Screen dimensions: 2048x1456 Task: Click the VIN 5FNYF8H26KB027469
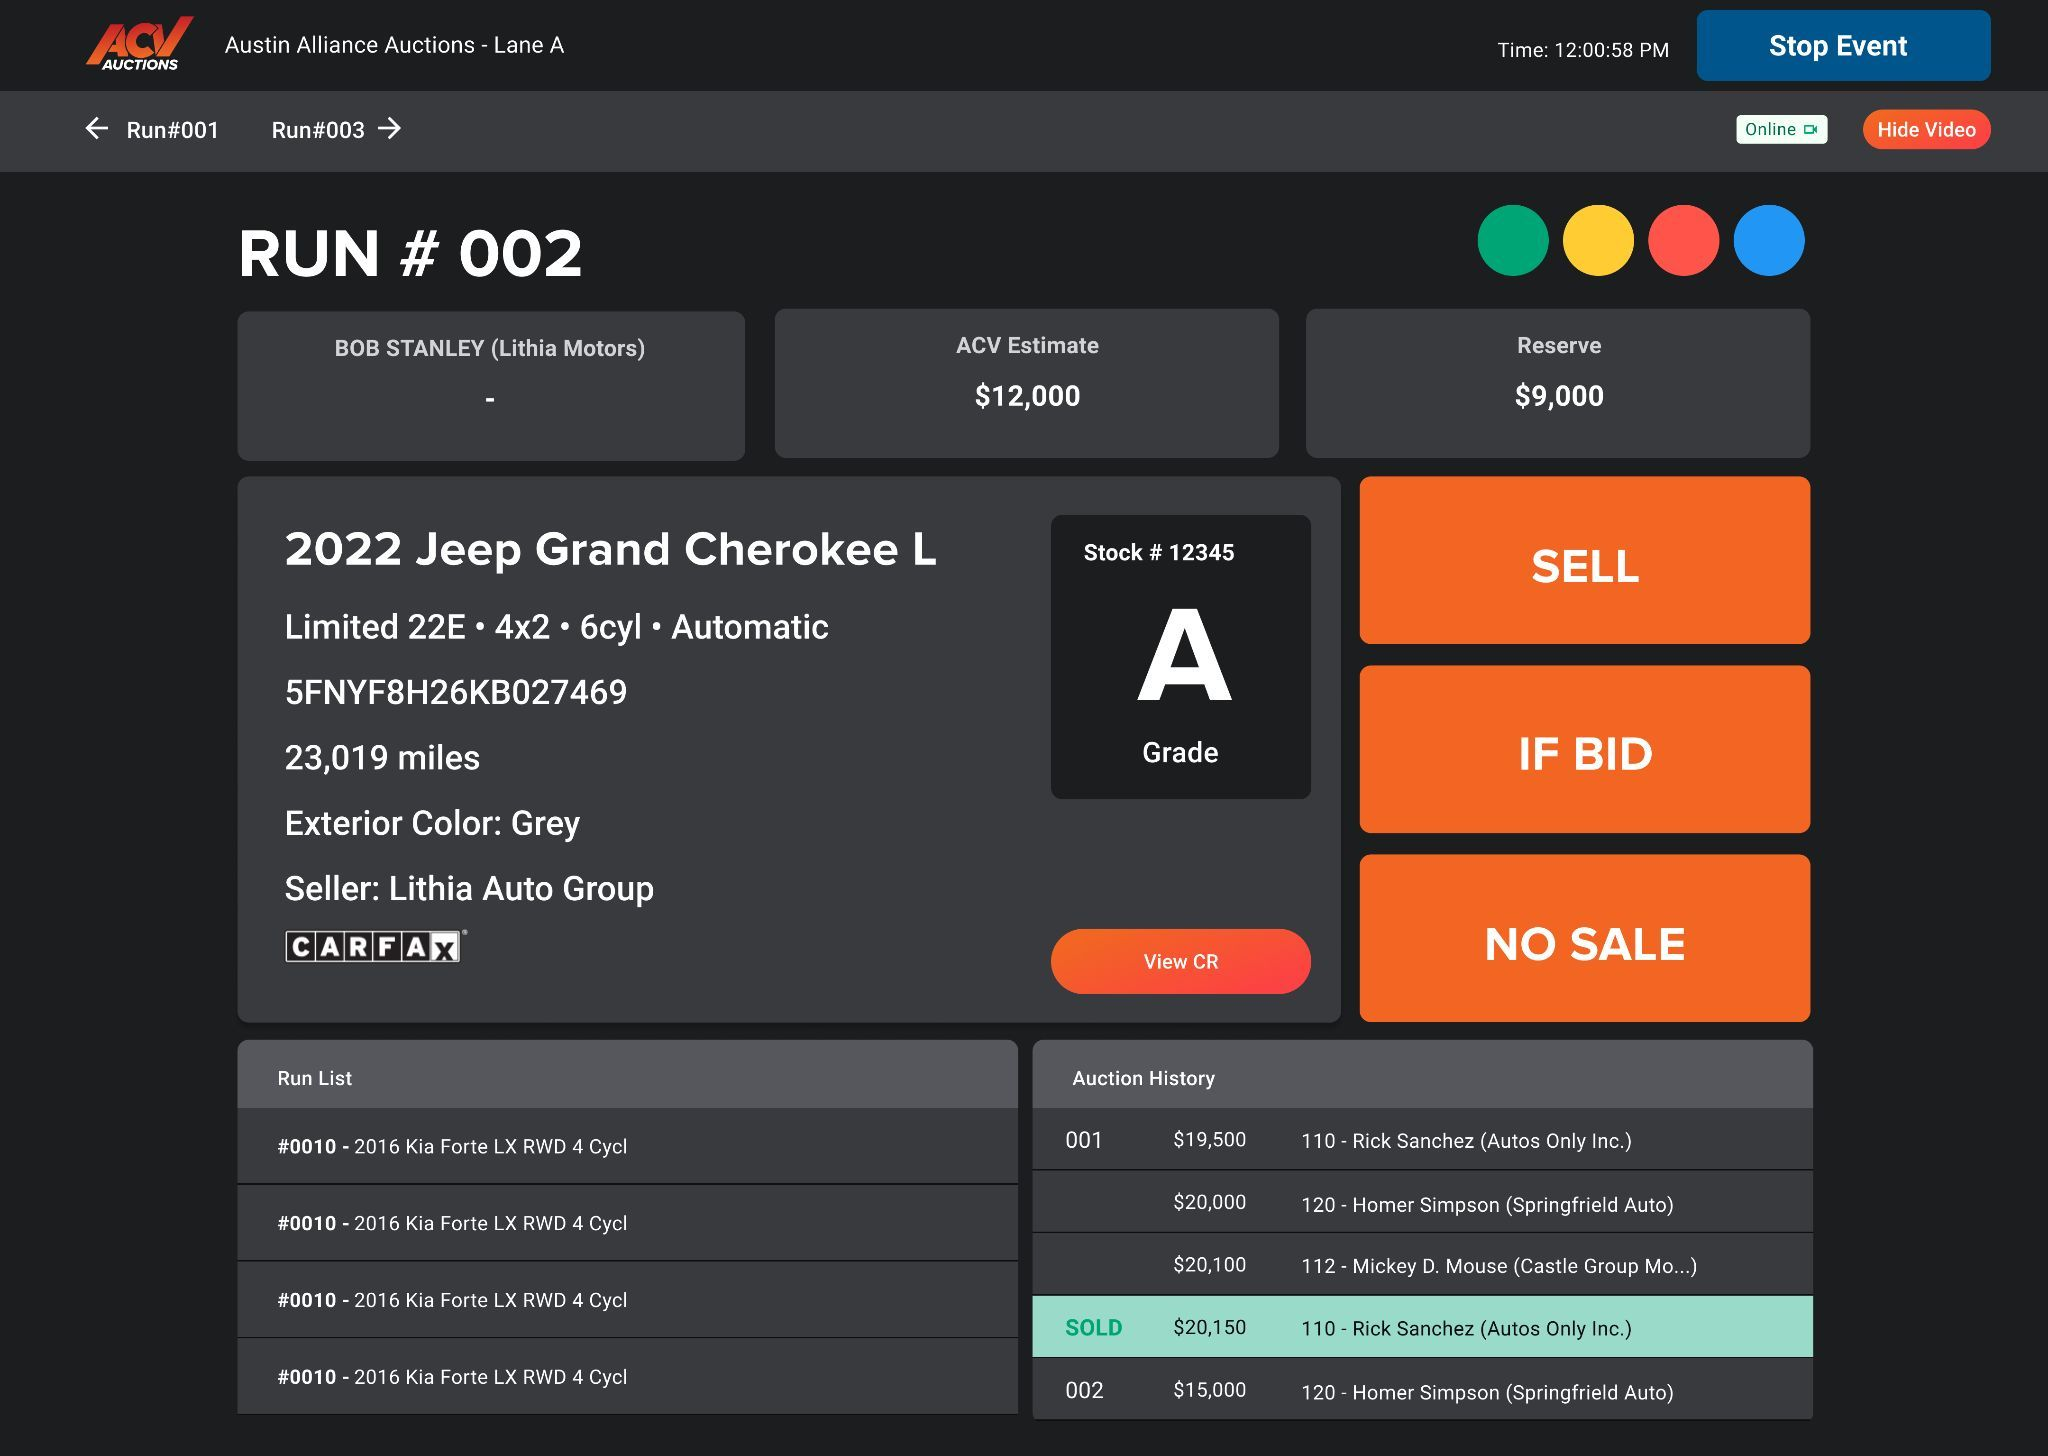pos(456,692)
